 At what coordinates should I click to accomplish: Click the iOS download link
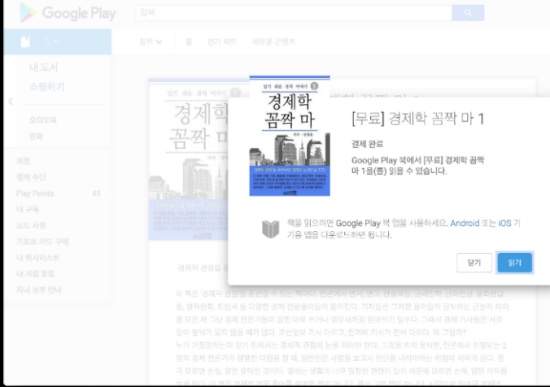505,223
